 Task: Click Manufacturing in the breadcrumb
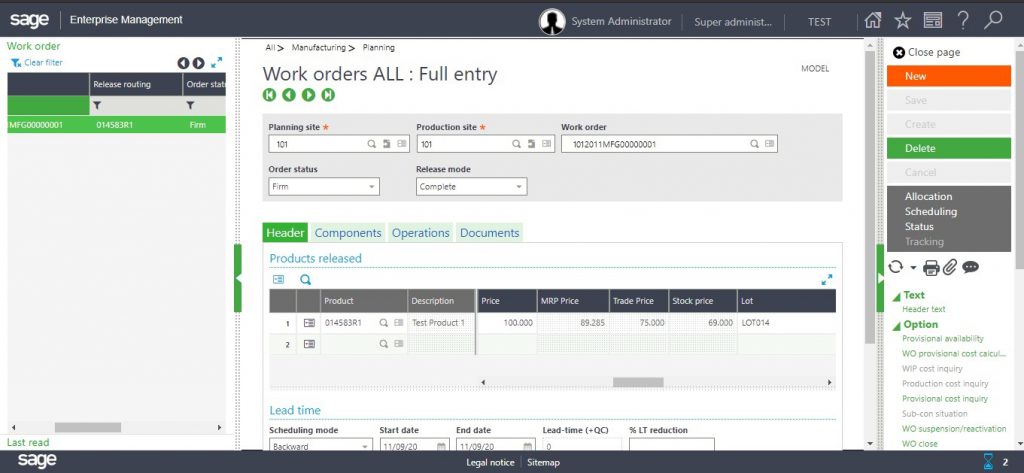coord(318,48)
